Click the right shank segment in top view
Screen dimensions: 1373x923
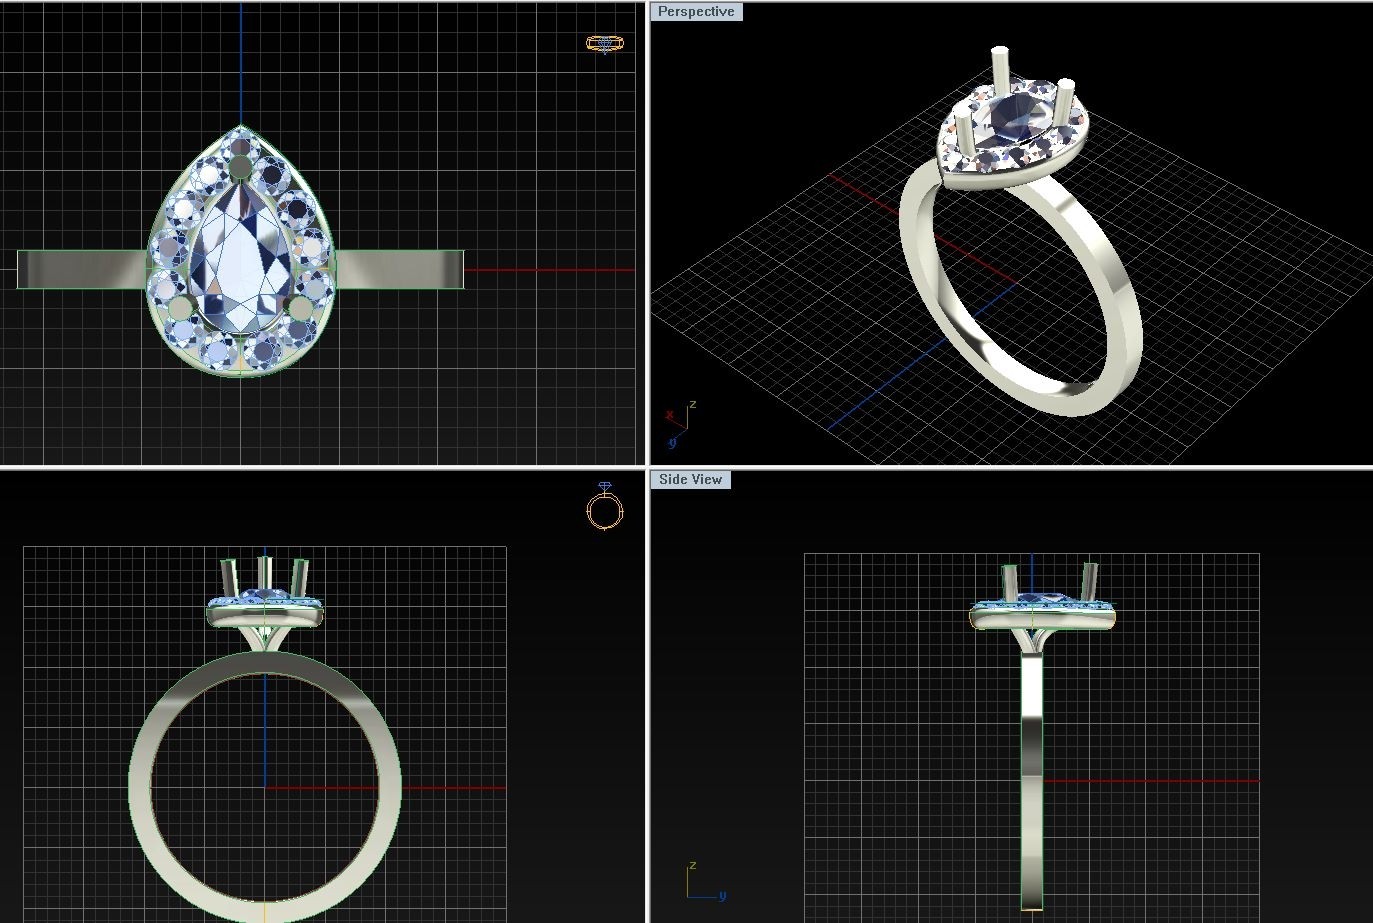click(400, 270)
